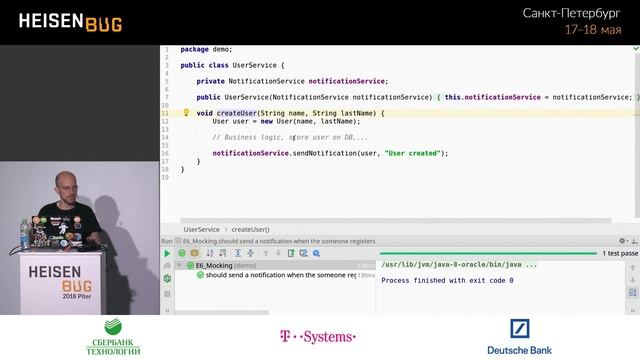The width and height of the screenshot is (640, 360).
Task: Rerun failed tests icon in Run sidebar
Action: (167, 266)
